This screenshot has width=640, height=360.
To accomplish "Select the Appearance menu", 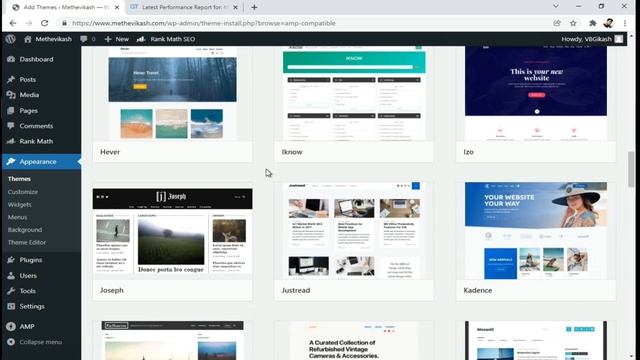I will 41,162.
